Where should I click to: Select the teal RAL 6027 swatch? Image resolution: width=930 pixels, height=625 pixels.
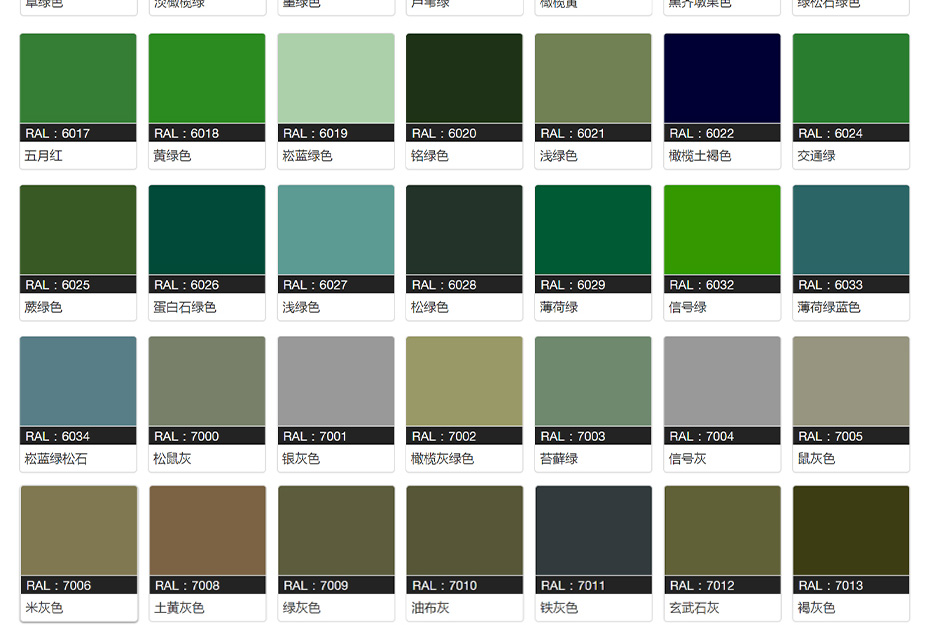click(336, 231)
